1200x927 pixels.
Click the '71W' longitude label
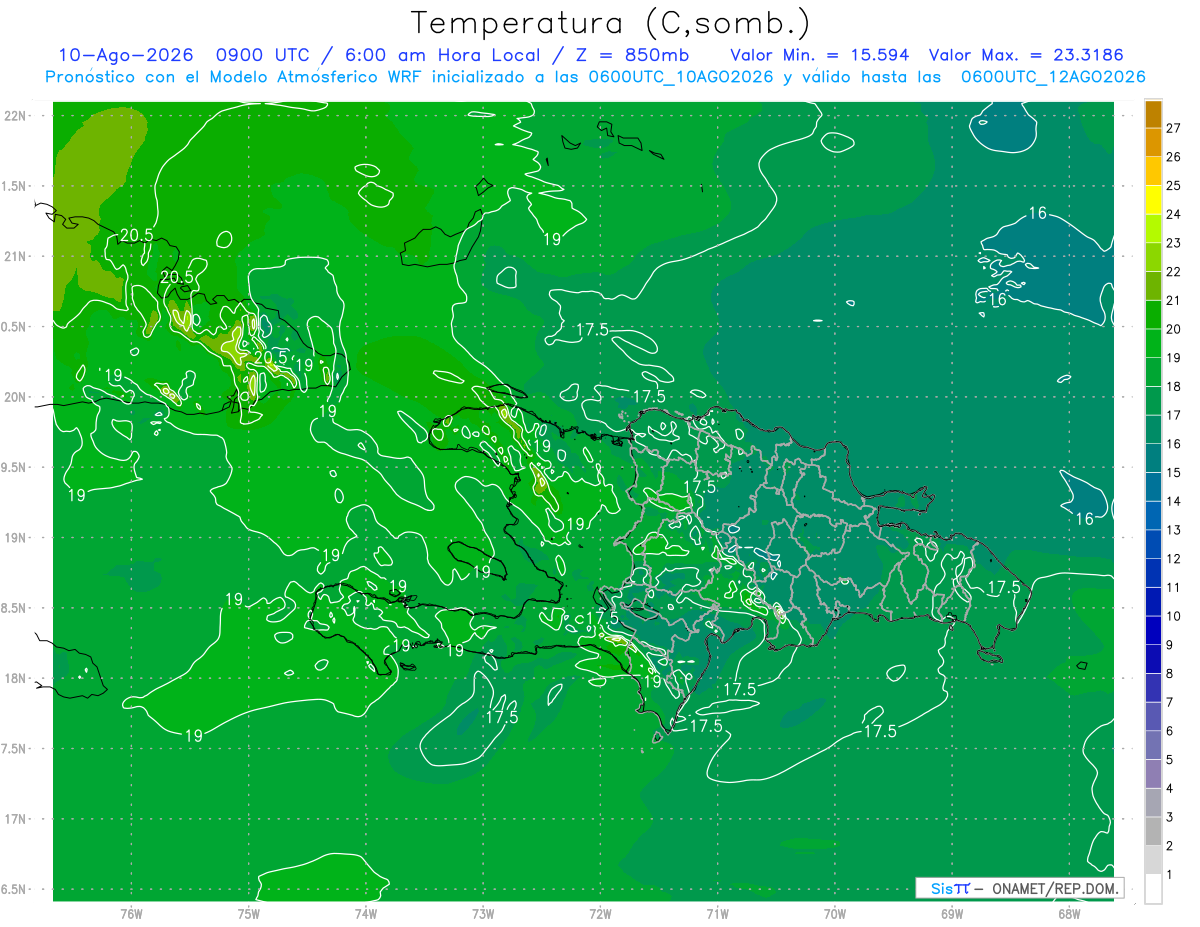pyautogui.click(x=717, y=913)
